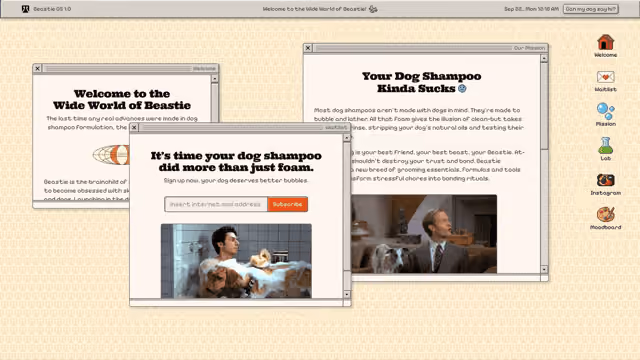Close the Our Mission window
640x360 pixels.
(308, 48)
